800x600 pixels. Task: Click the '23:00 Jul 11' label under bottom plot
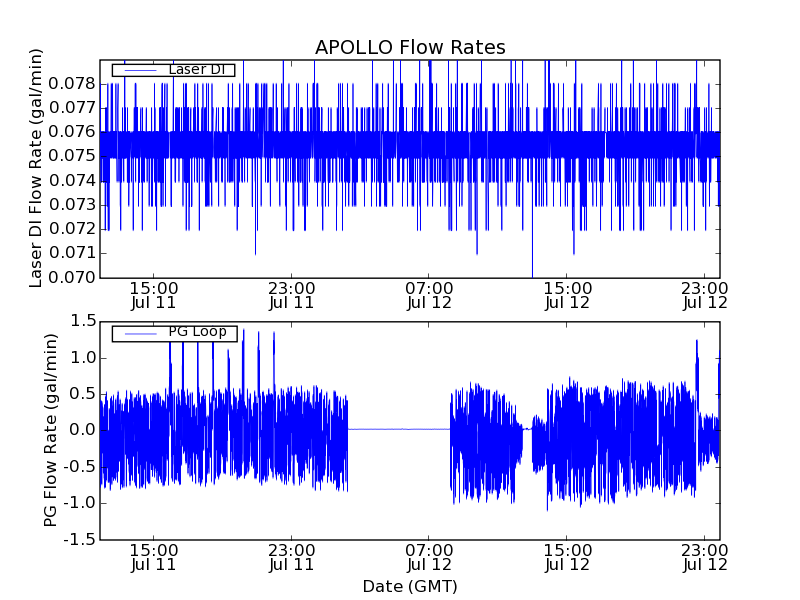coord(292,556)
